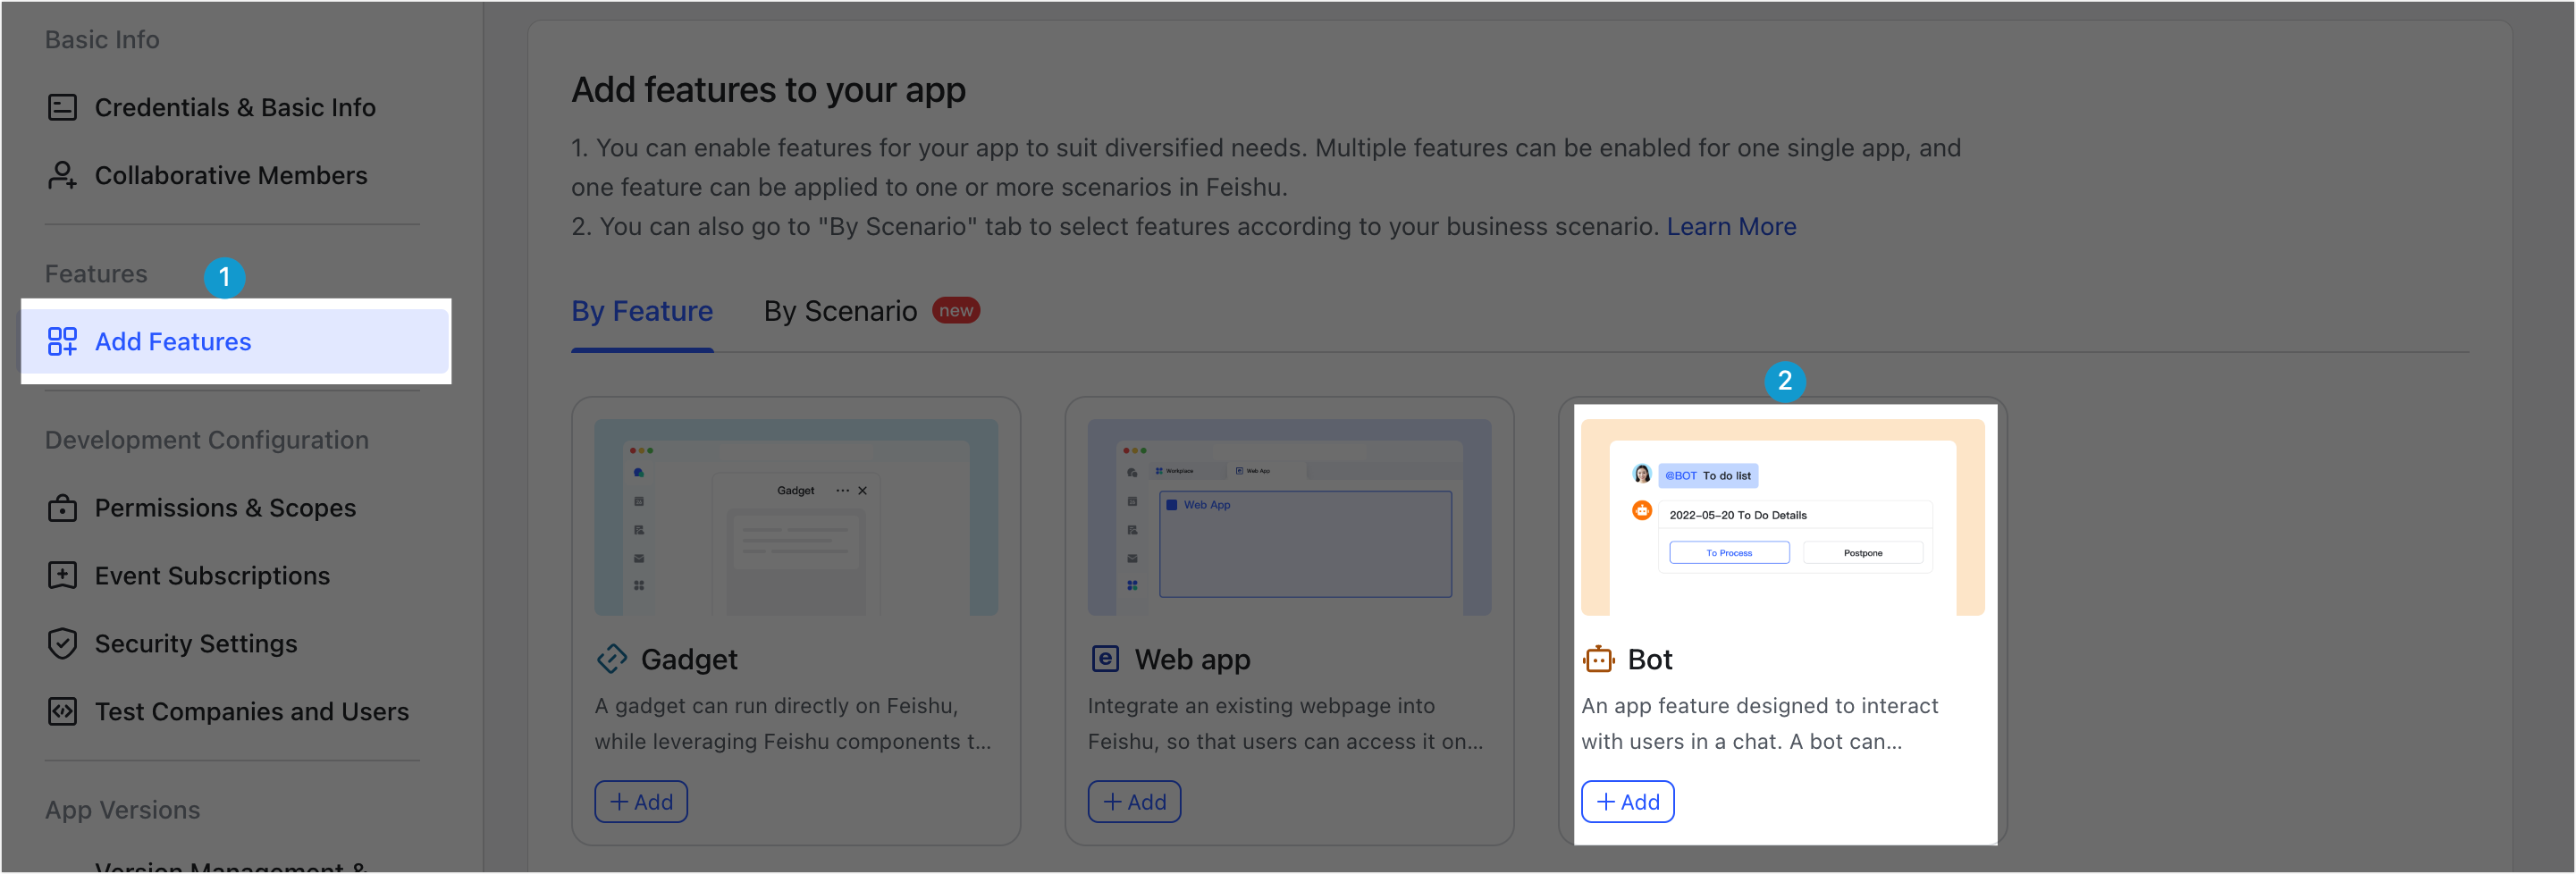Screen dimensions: 2576x874
Task: Click the orange Bot robot icon
Action: pyautogui.click(x=1598, y=659)
